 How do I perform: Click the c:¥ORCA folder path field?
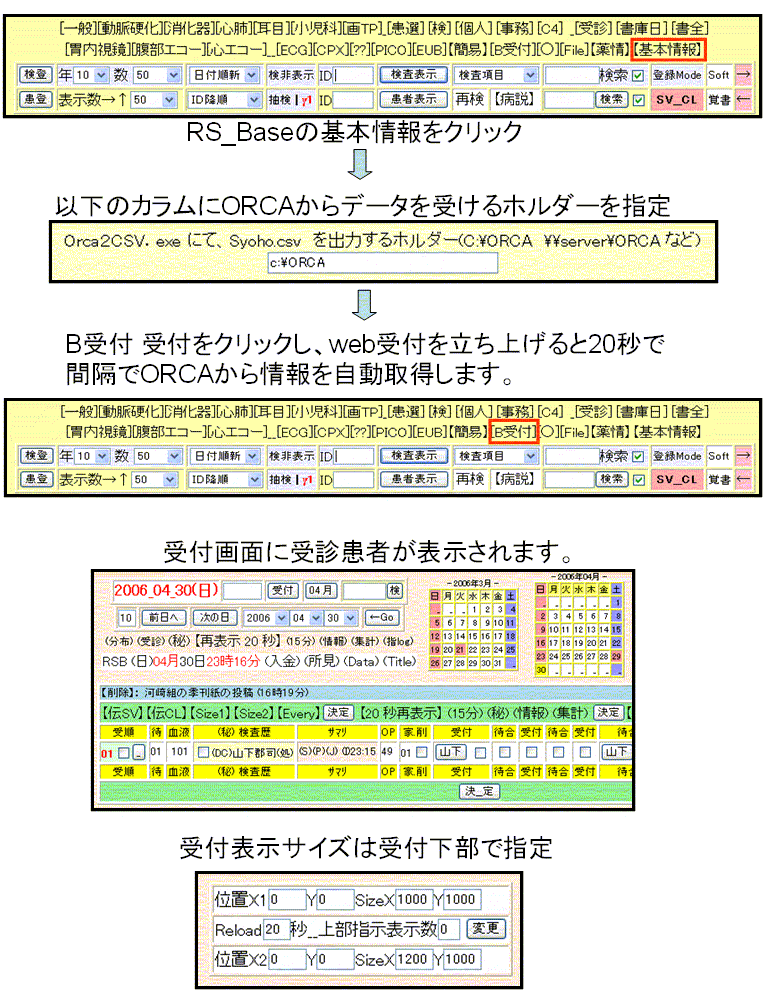(x=383, y=263)
